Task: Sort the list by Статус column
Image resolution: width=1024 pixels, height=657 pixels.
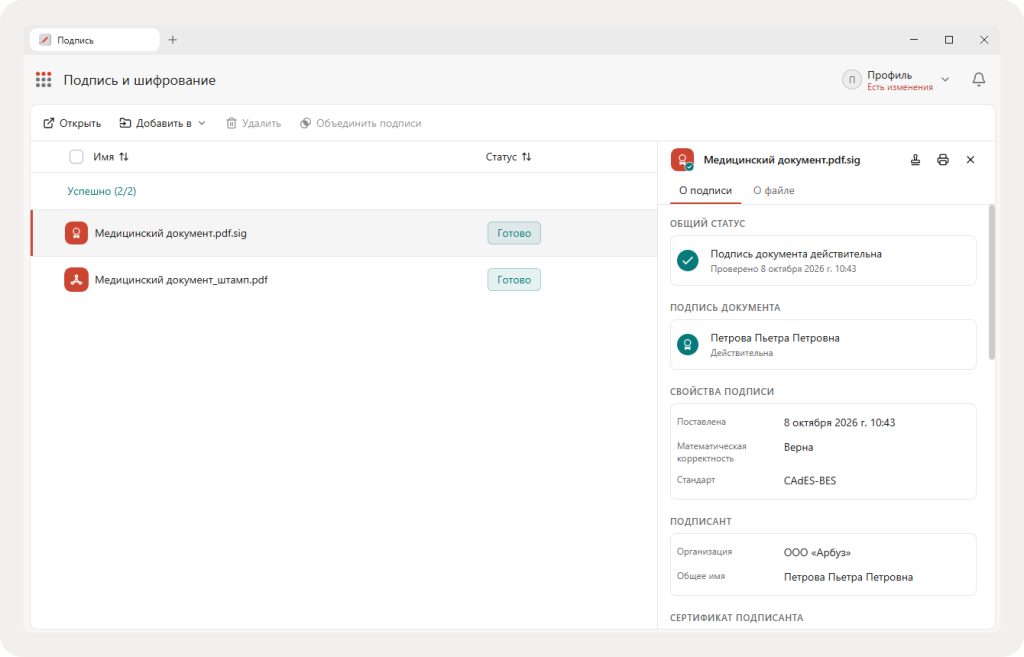Action: coord(508,157)
